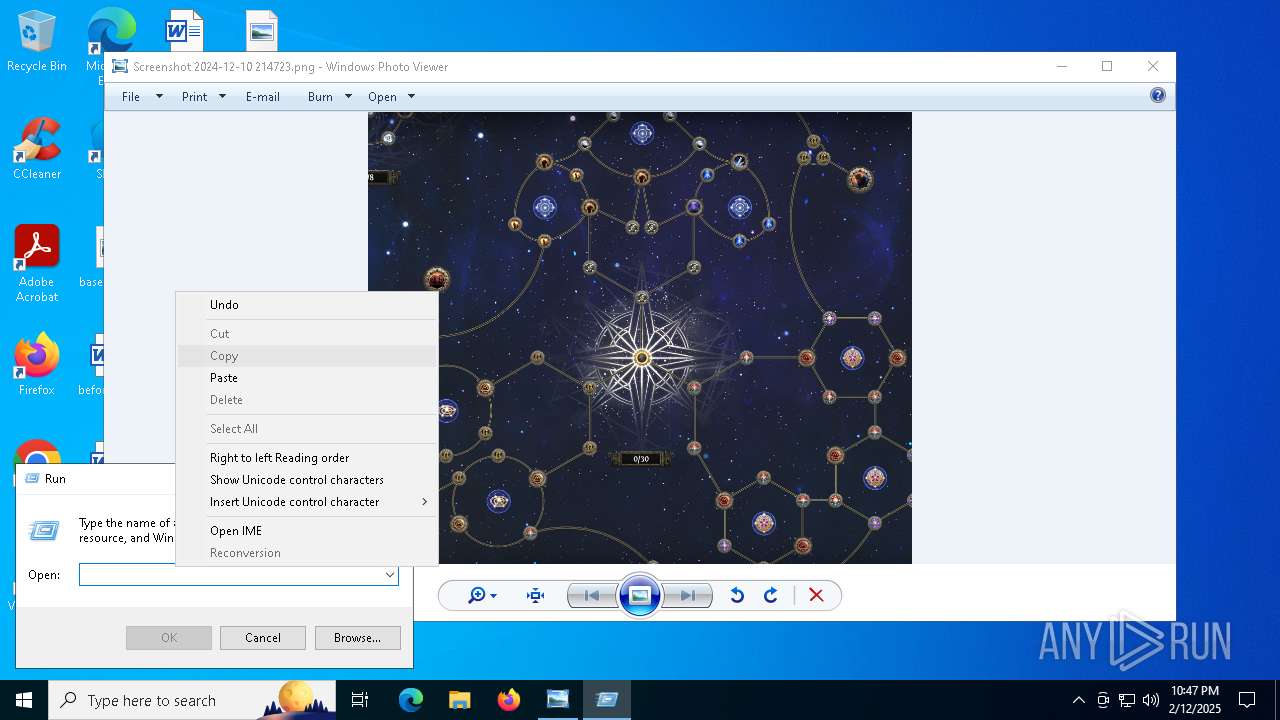1280x720 pixels.
Task: Choose Undo in the context menu
Action: (x=307, y=305)
